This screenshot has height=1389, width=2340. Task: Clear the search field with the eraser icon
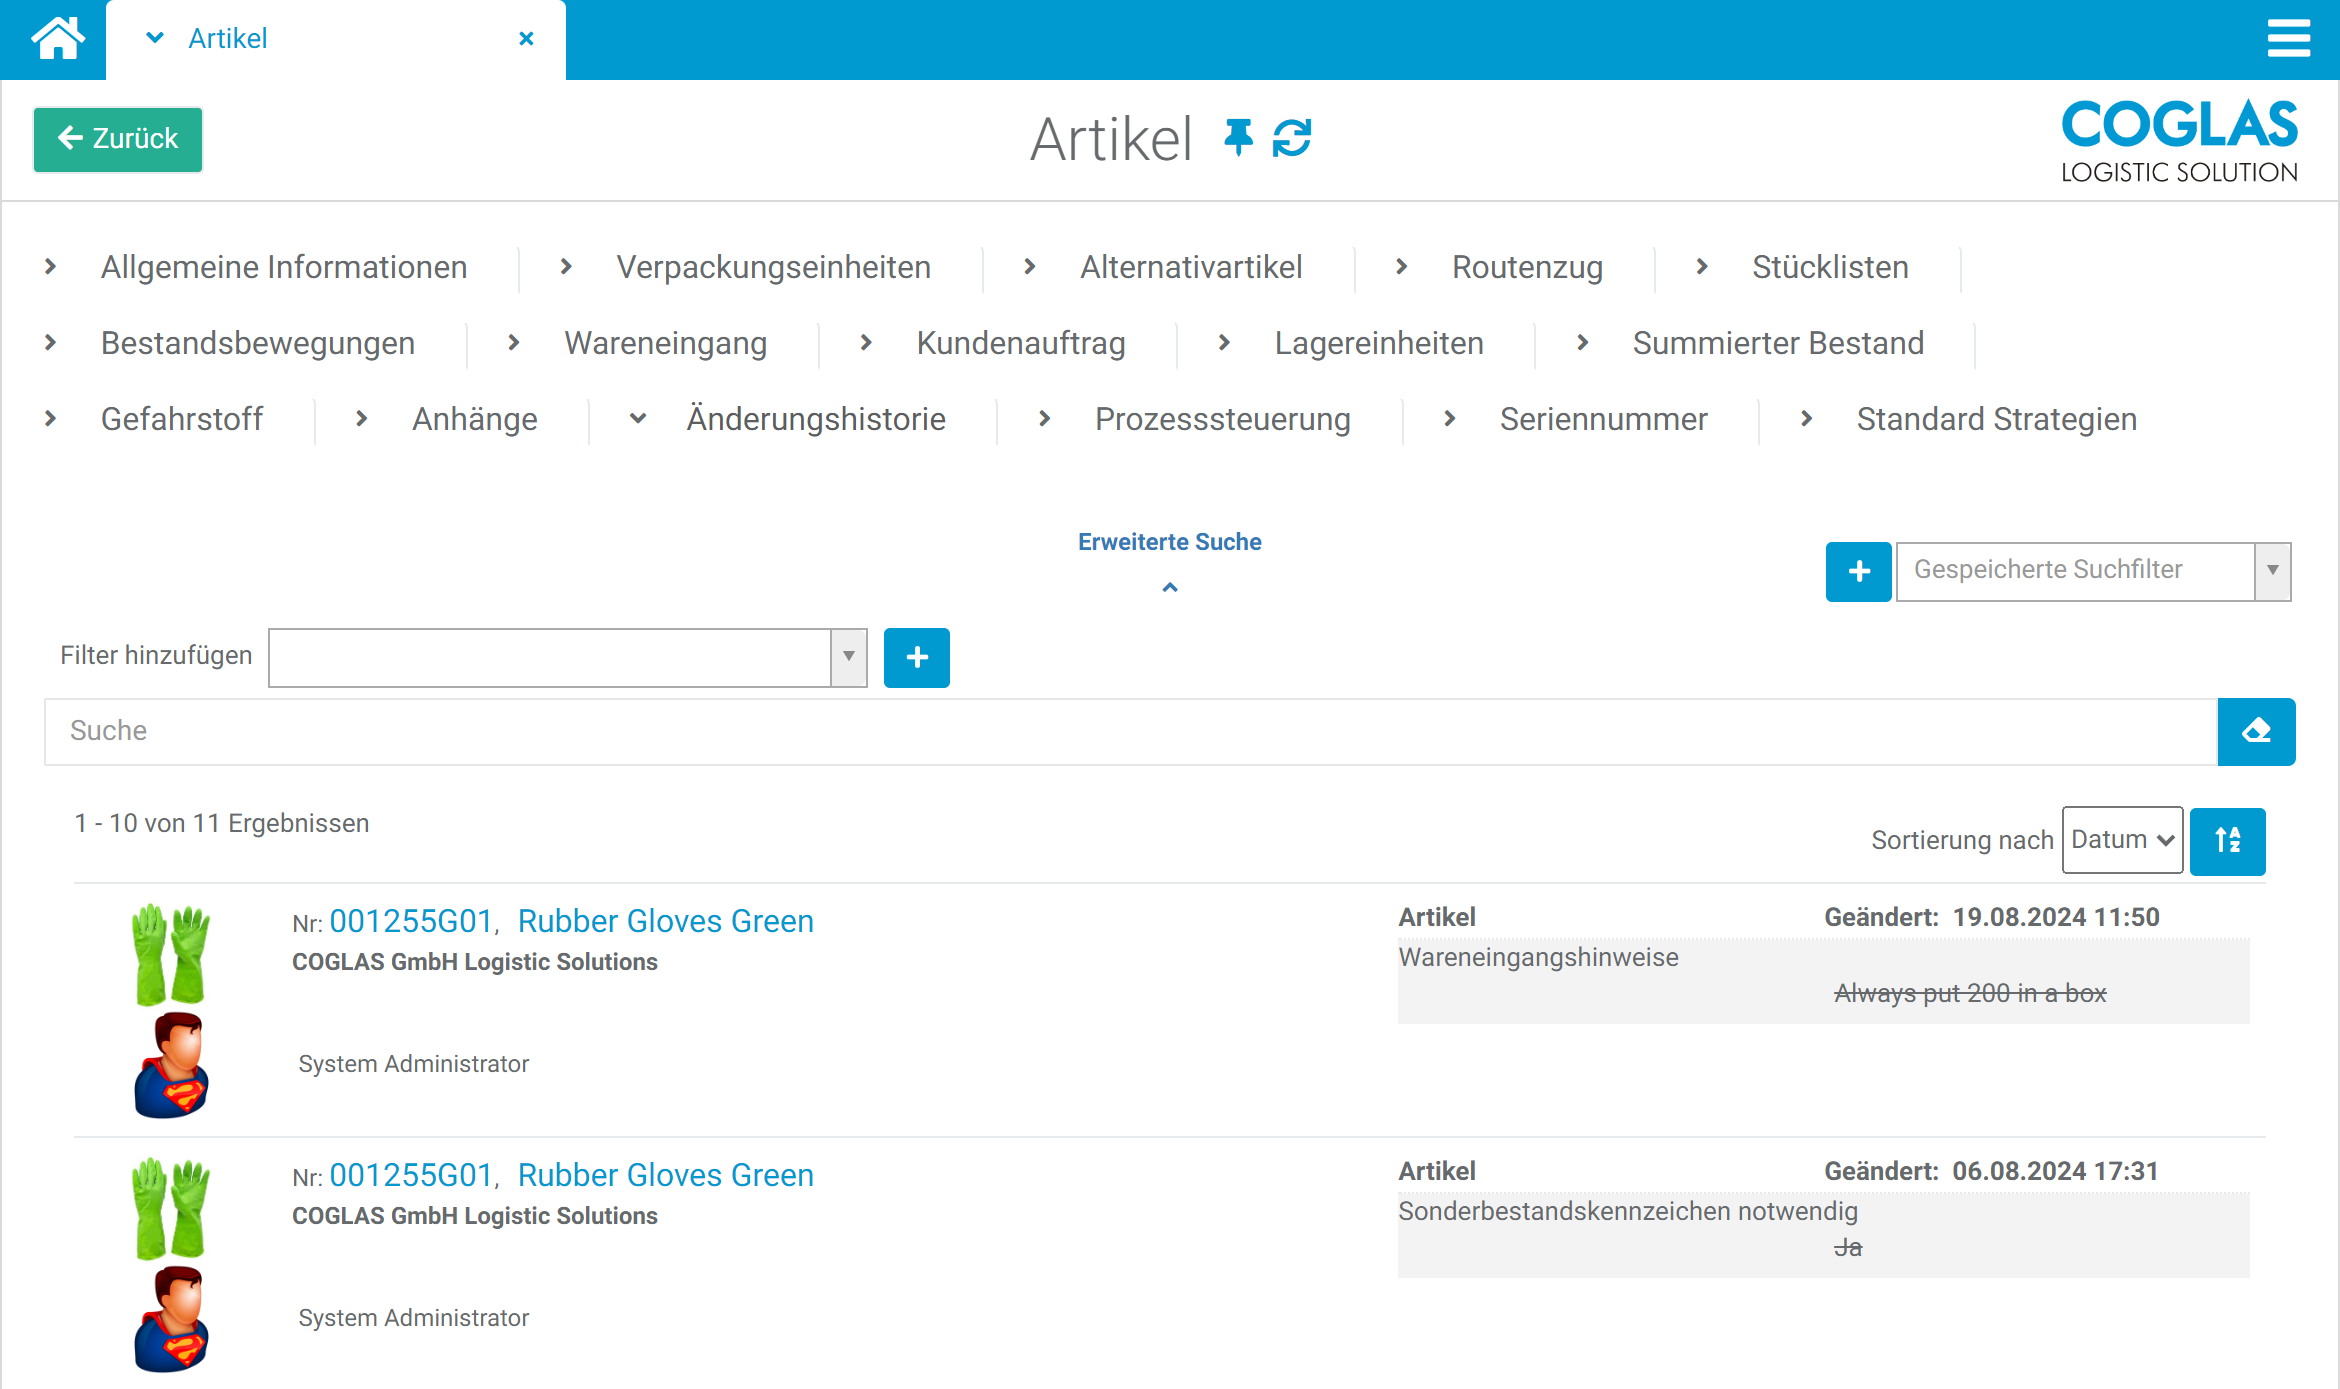click(x=2256, y=731)
